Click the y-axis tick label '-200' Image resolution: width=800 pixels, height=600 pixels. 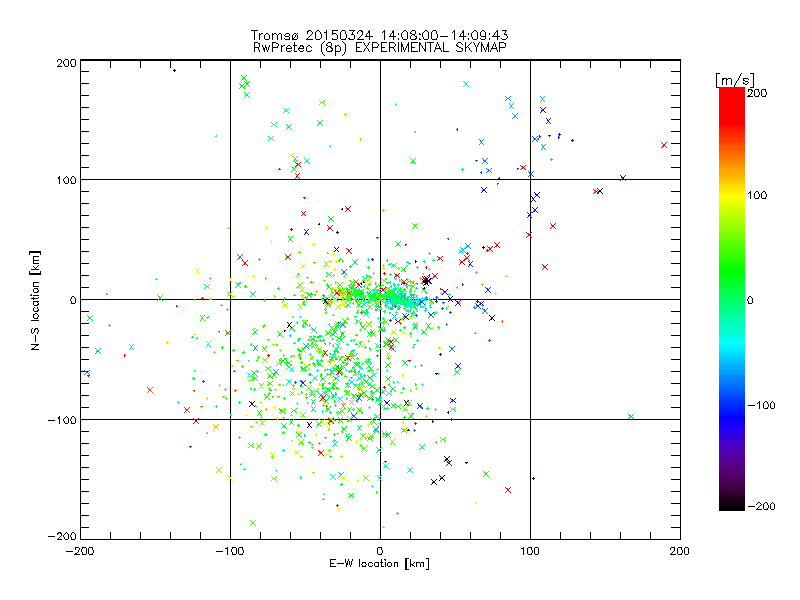pos(62,536)
